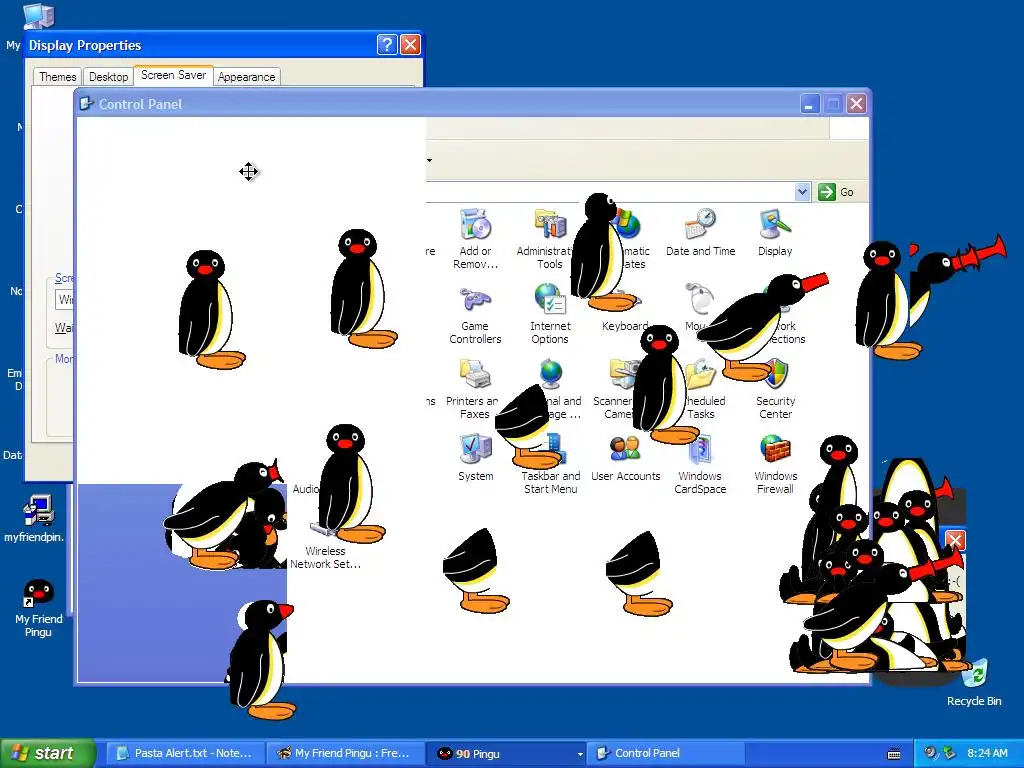Viewport: 1024px width, 768px height.
Task: Switch to the Desktop tab
Action: tap(108, 76)
